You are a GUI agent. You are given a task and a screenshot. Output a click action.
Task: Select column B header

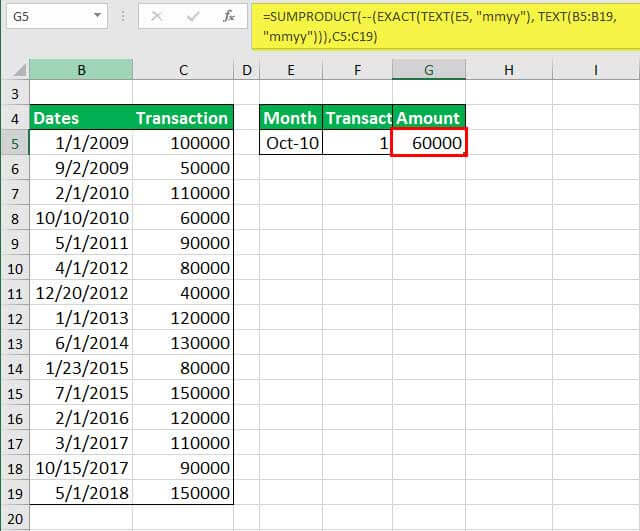coord(81,70)
